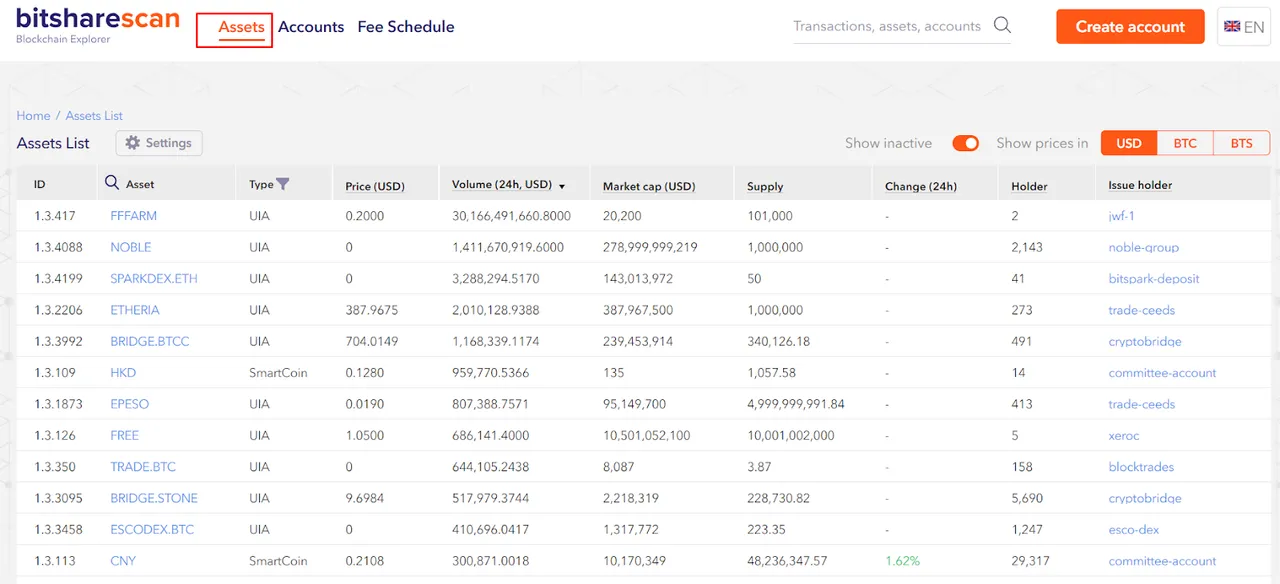Open the Accounts tab
The image size is (1280, 584).
(x=311, y=27)
